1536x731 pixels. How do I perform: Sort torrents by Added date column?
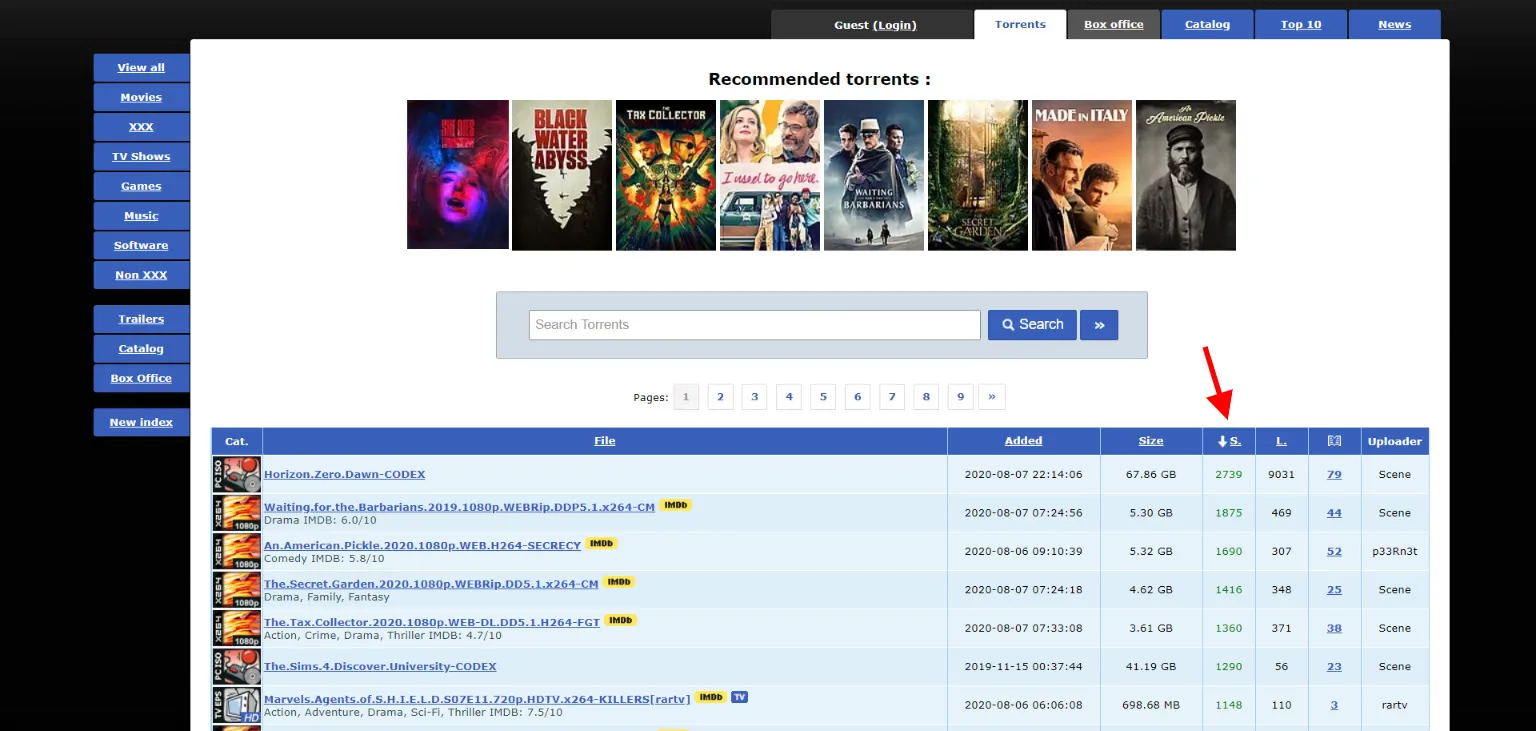point(1024,441)
